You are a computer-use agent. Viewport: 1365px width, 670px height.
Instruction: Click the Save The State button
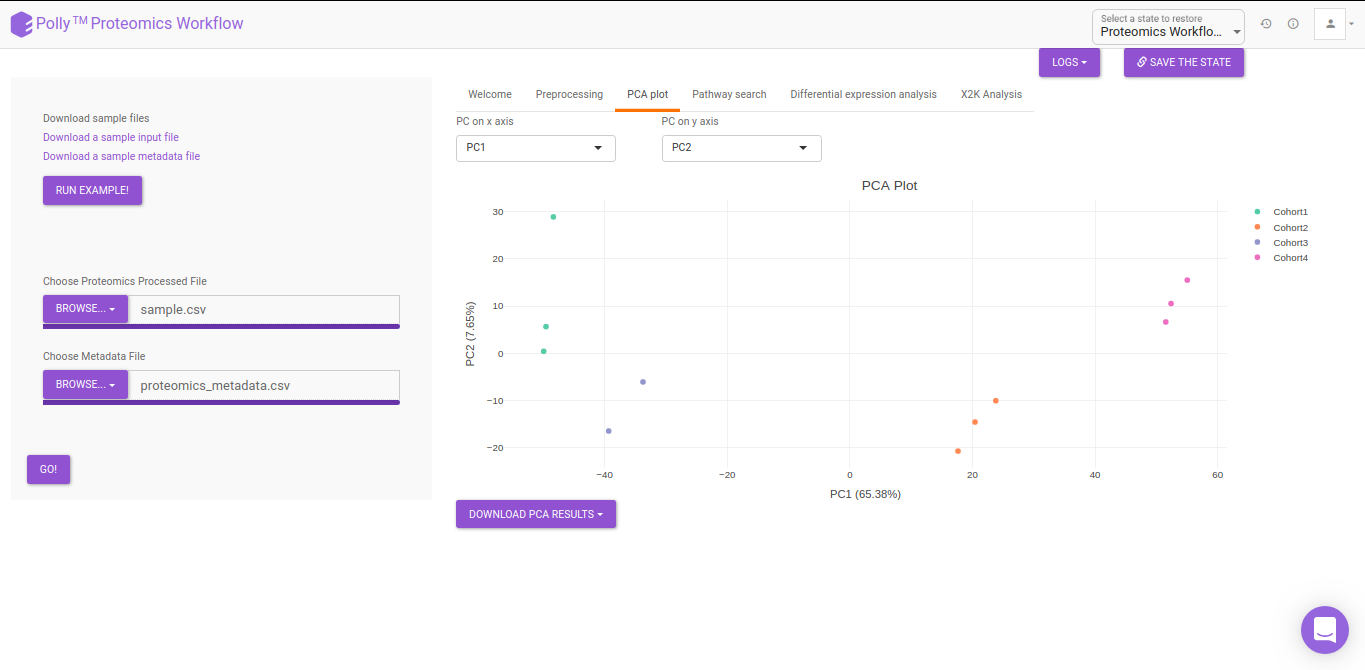[x=1184, y=62]
